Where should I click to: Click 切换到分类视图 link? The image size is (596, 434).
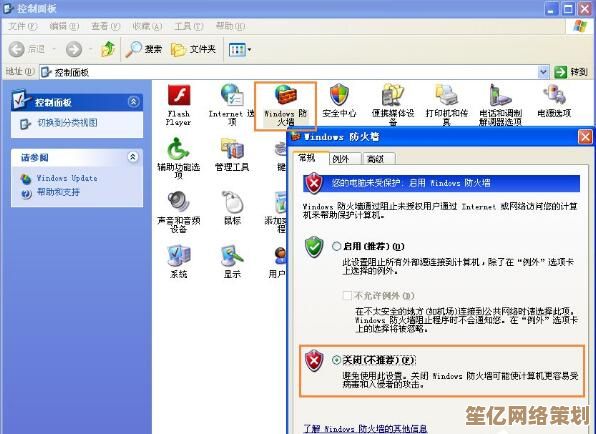pyautogui.click(x=67, y=123)
